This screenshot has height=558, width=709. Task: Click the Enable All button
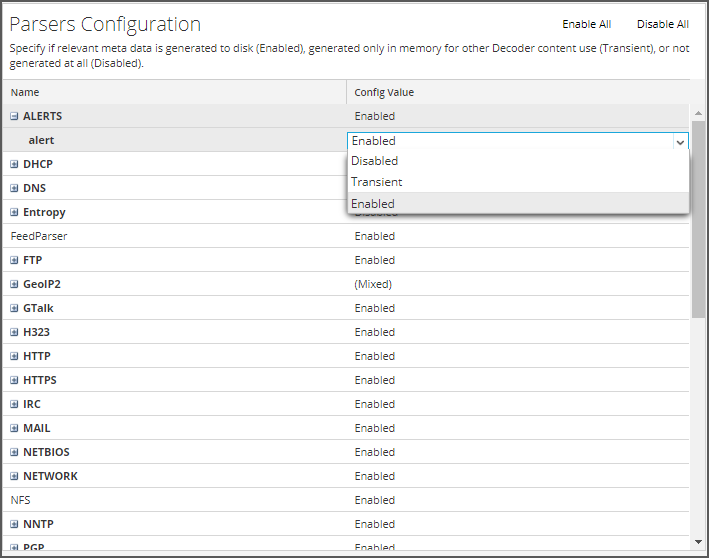[x=586, y=24]
